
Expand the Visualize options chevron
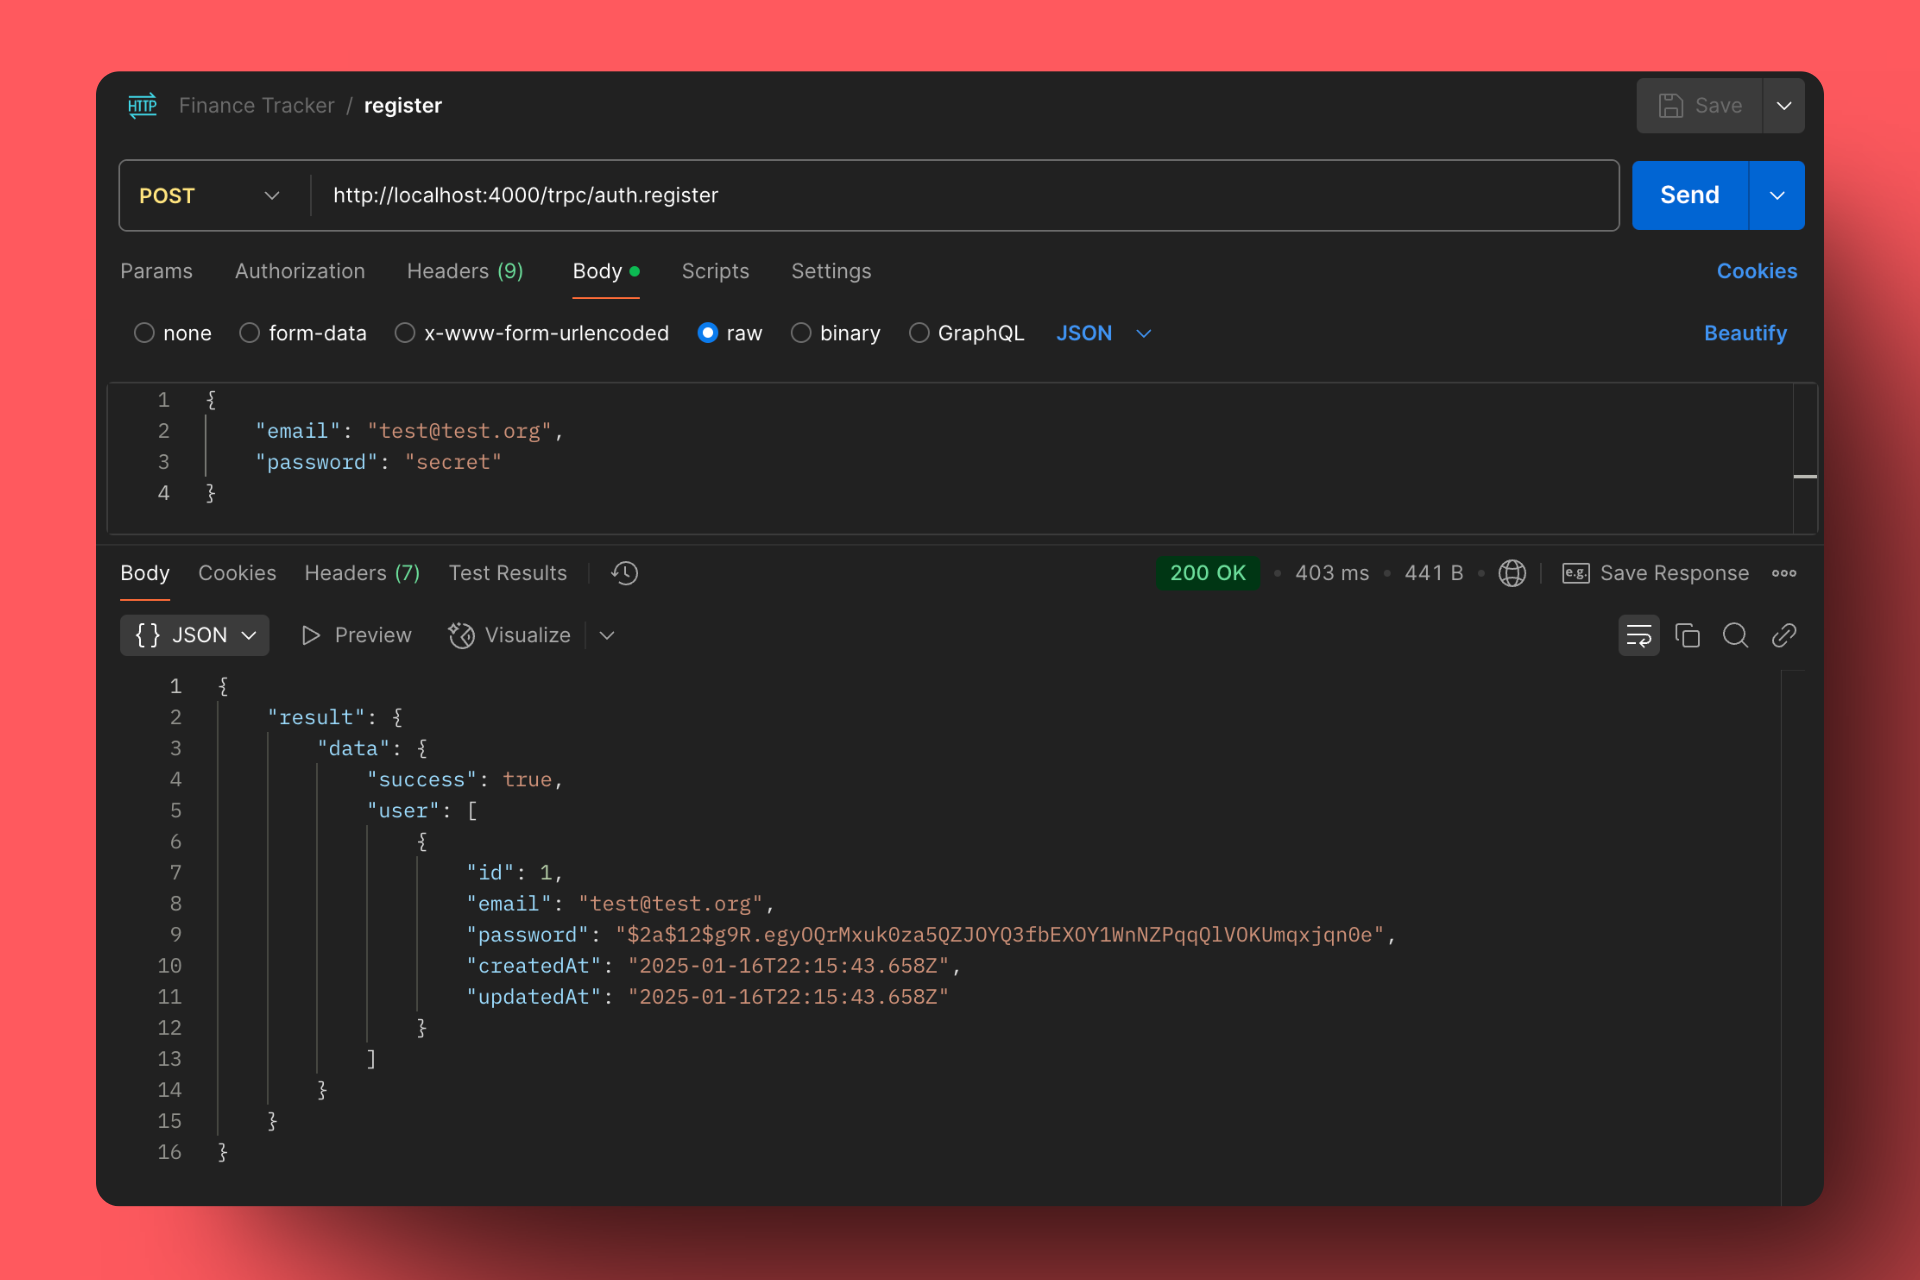607,635
